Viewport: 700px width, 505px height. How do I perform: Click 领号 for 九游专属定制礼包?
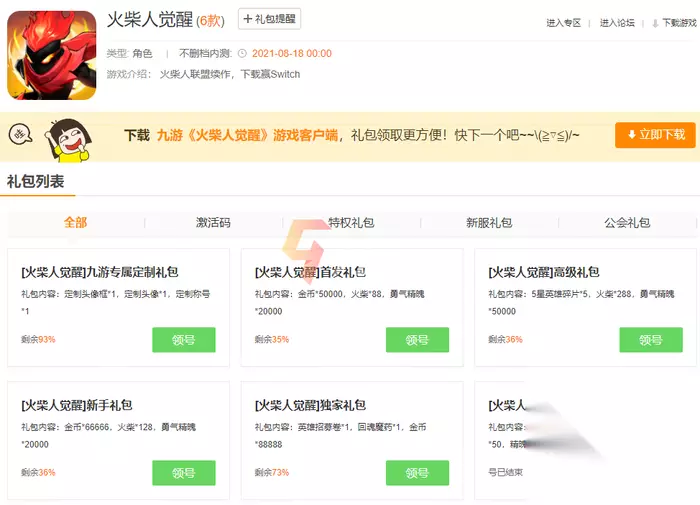coord(183,340)
